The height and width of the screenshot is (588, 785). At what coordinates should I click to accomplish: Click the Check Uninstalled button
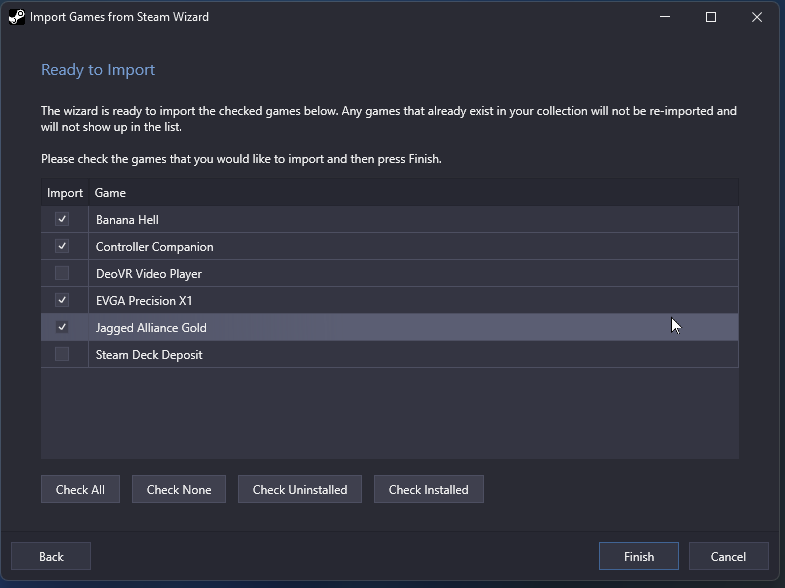(300, 489)
